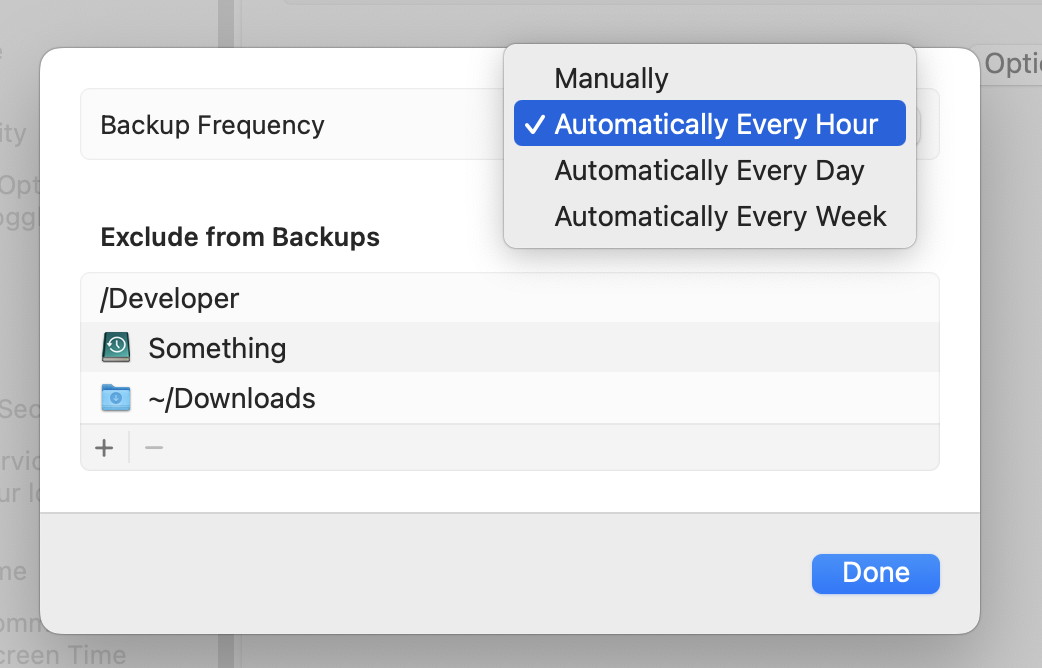Select Manually from the frequency menu
1042x668 pixels.
611,79
